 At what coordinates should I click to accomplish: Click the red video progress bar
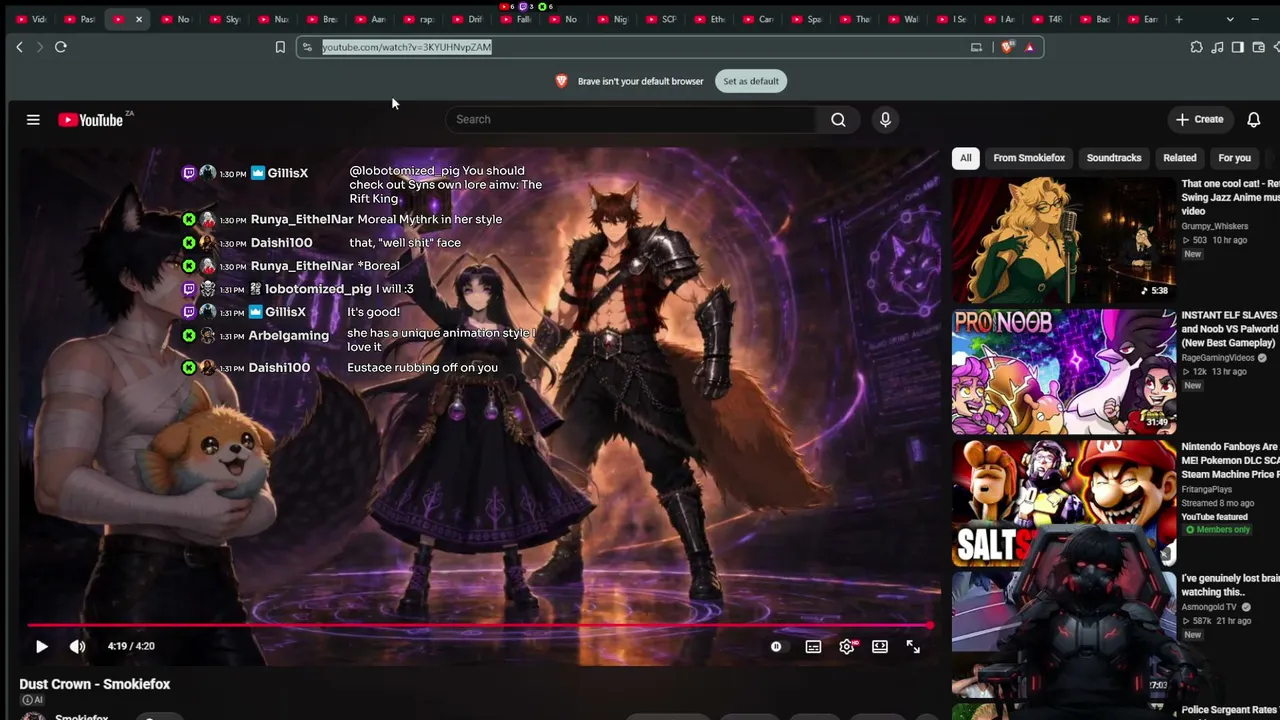point(480,626)
